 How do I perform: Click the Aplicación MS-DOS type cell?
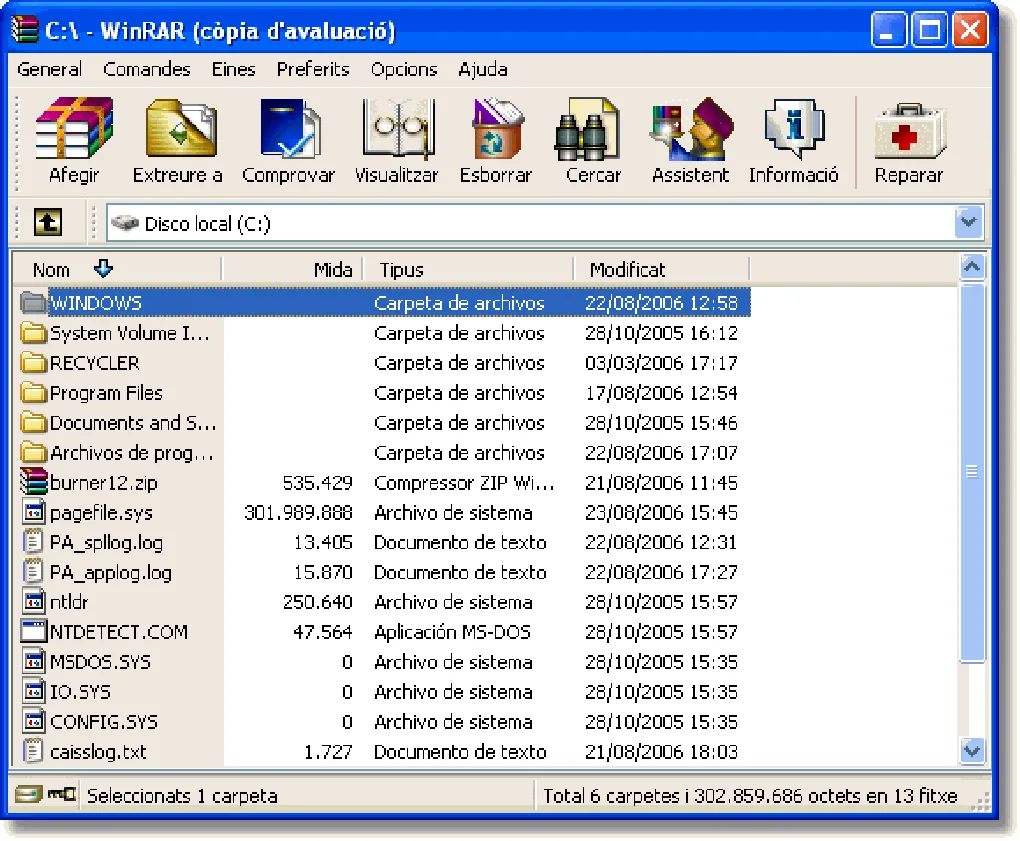[x=452, y=632]
